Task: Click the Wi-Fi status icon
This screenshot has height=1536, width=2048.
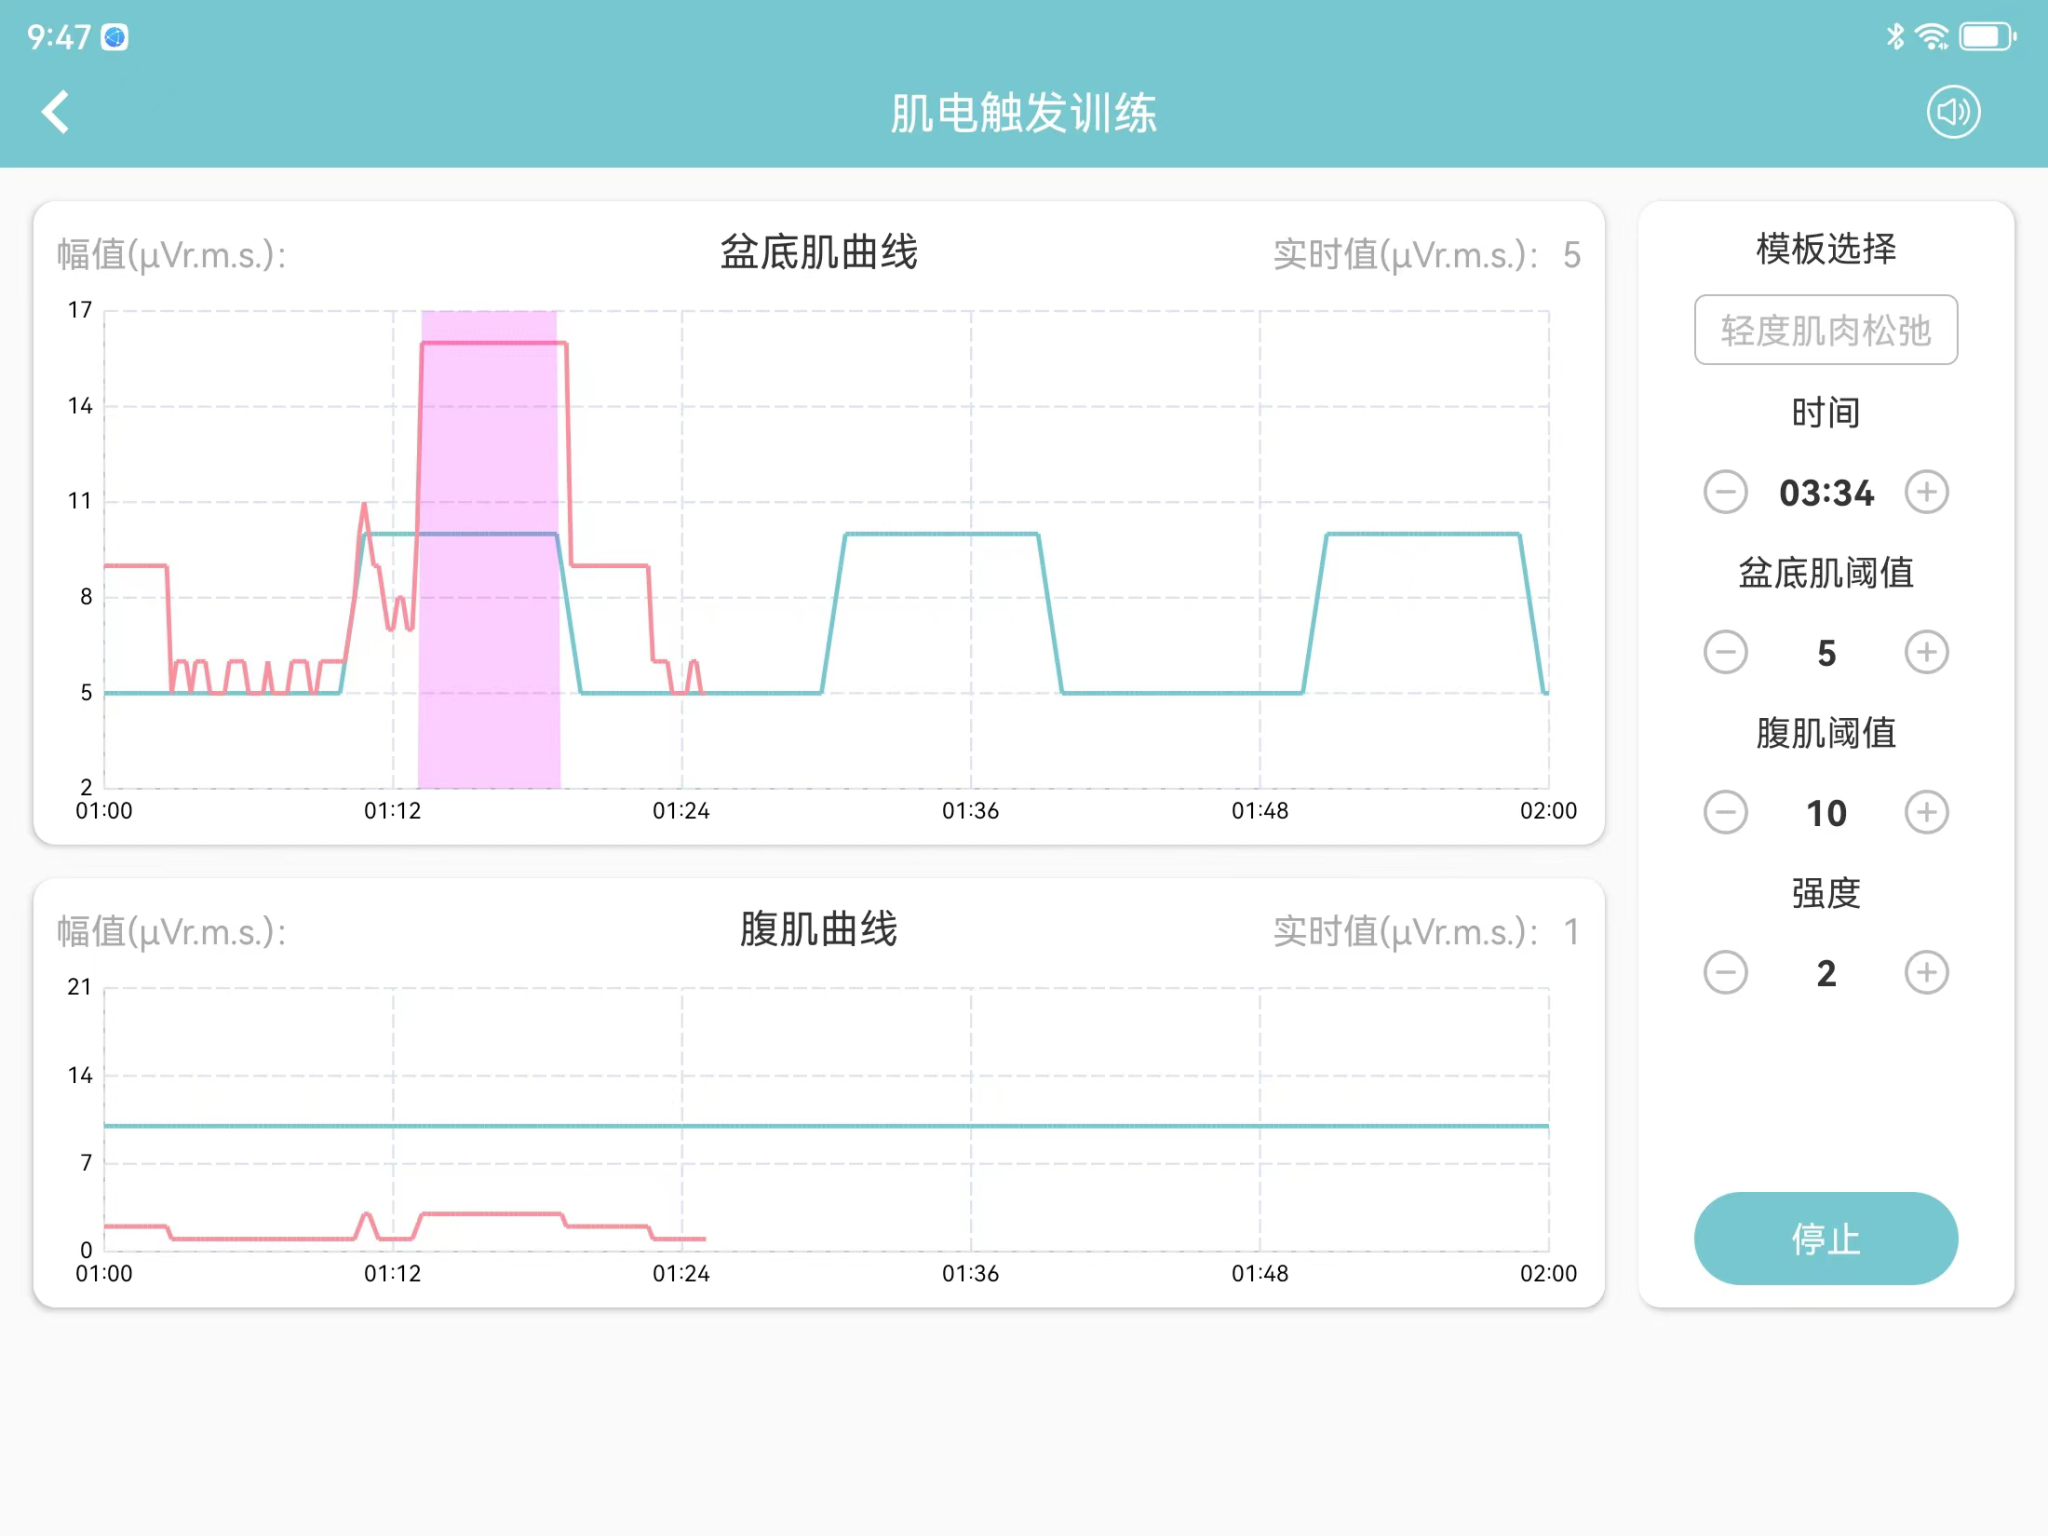Action: click(1931, 37)
